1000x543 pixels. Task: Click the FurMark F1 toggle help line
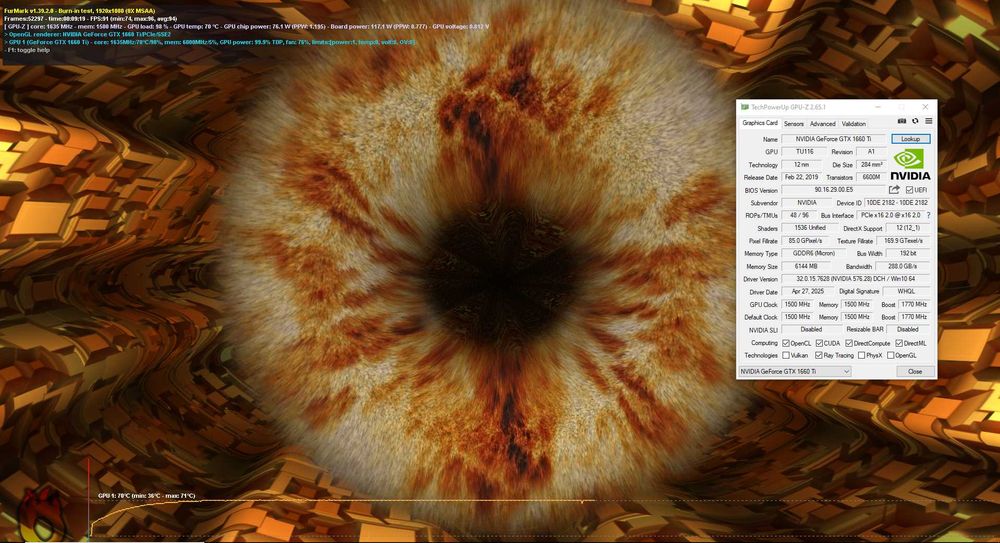tap(27, 50)
